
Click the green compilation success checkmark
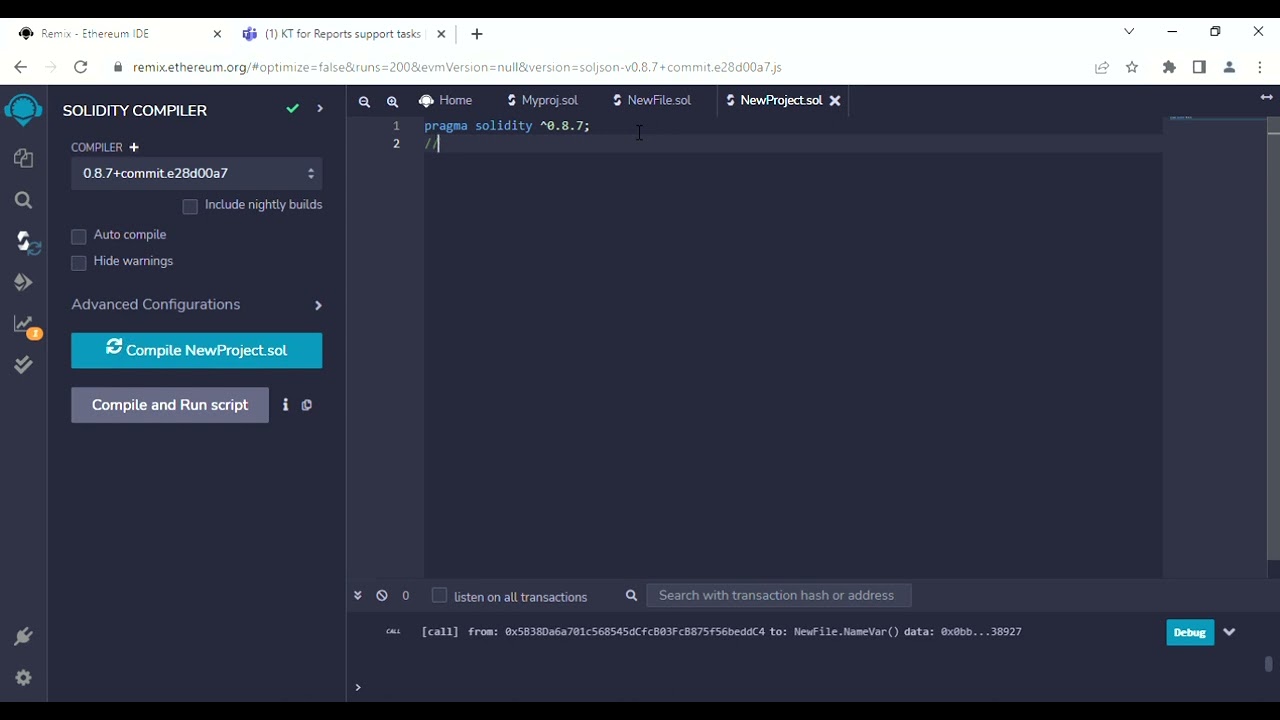pyautogui.click(x=292, y=109)
